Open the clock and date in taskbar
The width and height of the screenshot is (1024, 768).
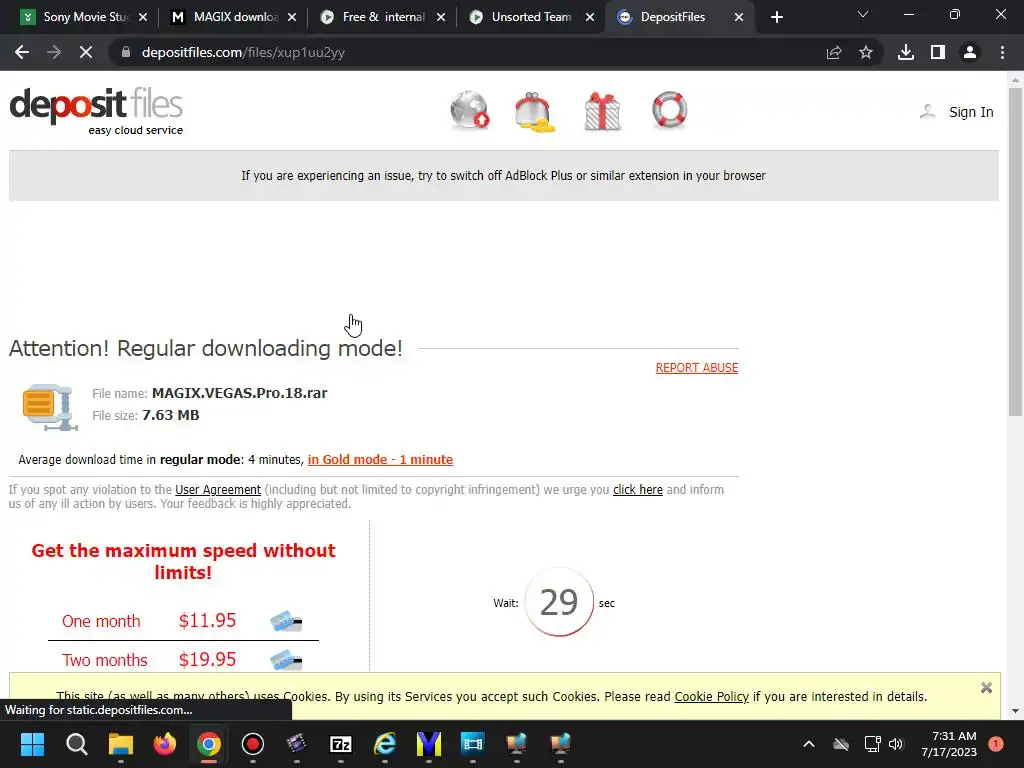pos(949,744)
